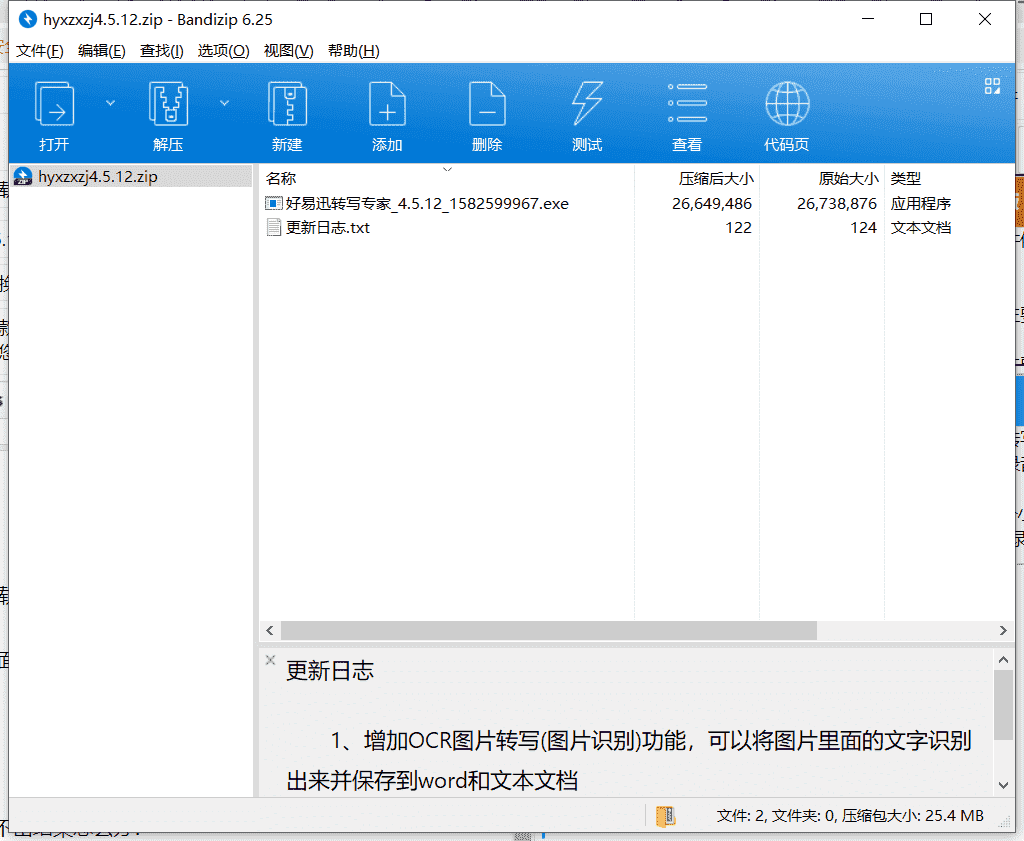This screenshot has height=841, width=1024.
Task: Close the 更新日志 preview pane
Action: (x=270, y=660)
